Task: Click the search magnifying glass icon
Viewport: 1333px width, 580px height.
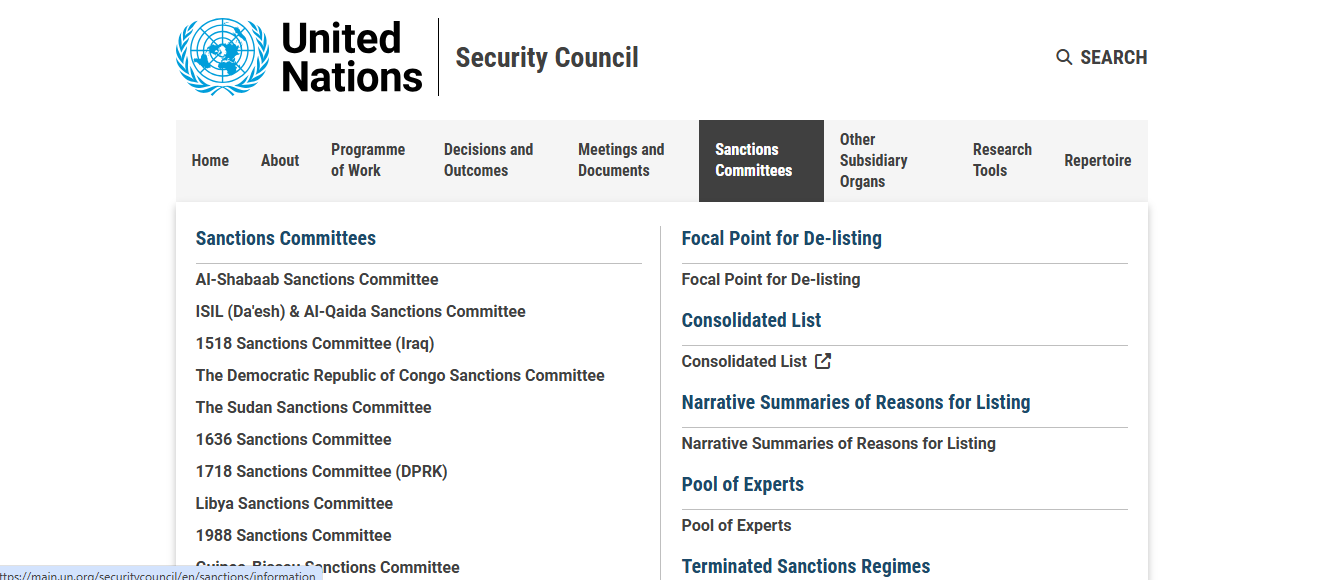Action: click(1064, 57)
